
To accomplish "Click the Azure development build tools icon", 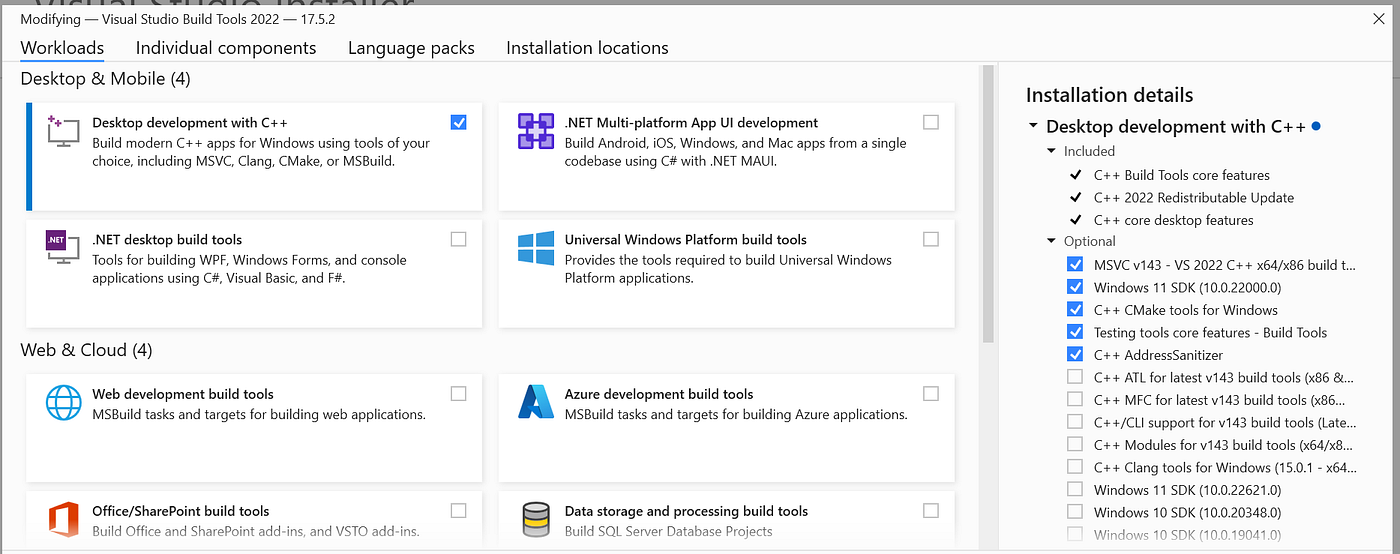I will point(536,402).
